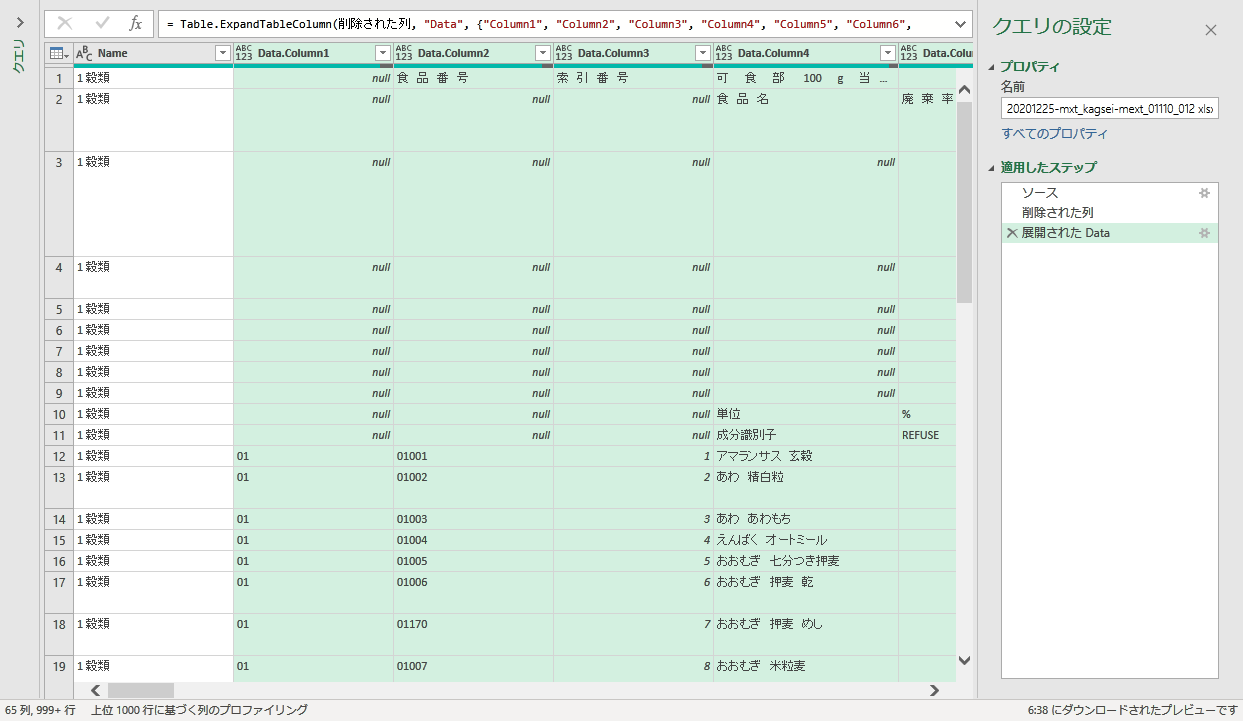This screenshot has width=1243, height=721.
Task: Click the horizontal scrollbar right arrow
Action: [934, 690]
